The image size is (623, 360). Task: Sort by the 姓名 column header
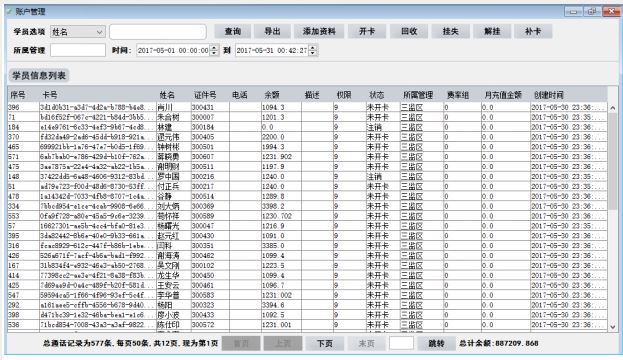click(x=167, y=95)
